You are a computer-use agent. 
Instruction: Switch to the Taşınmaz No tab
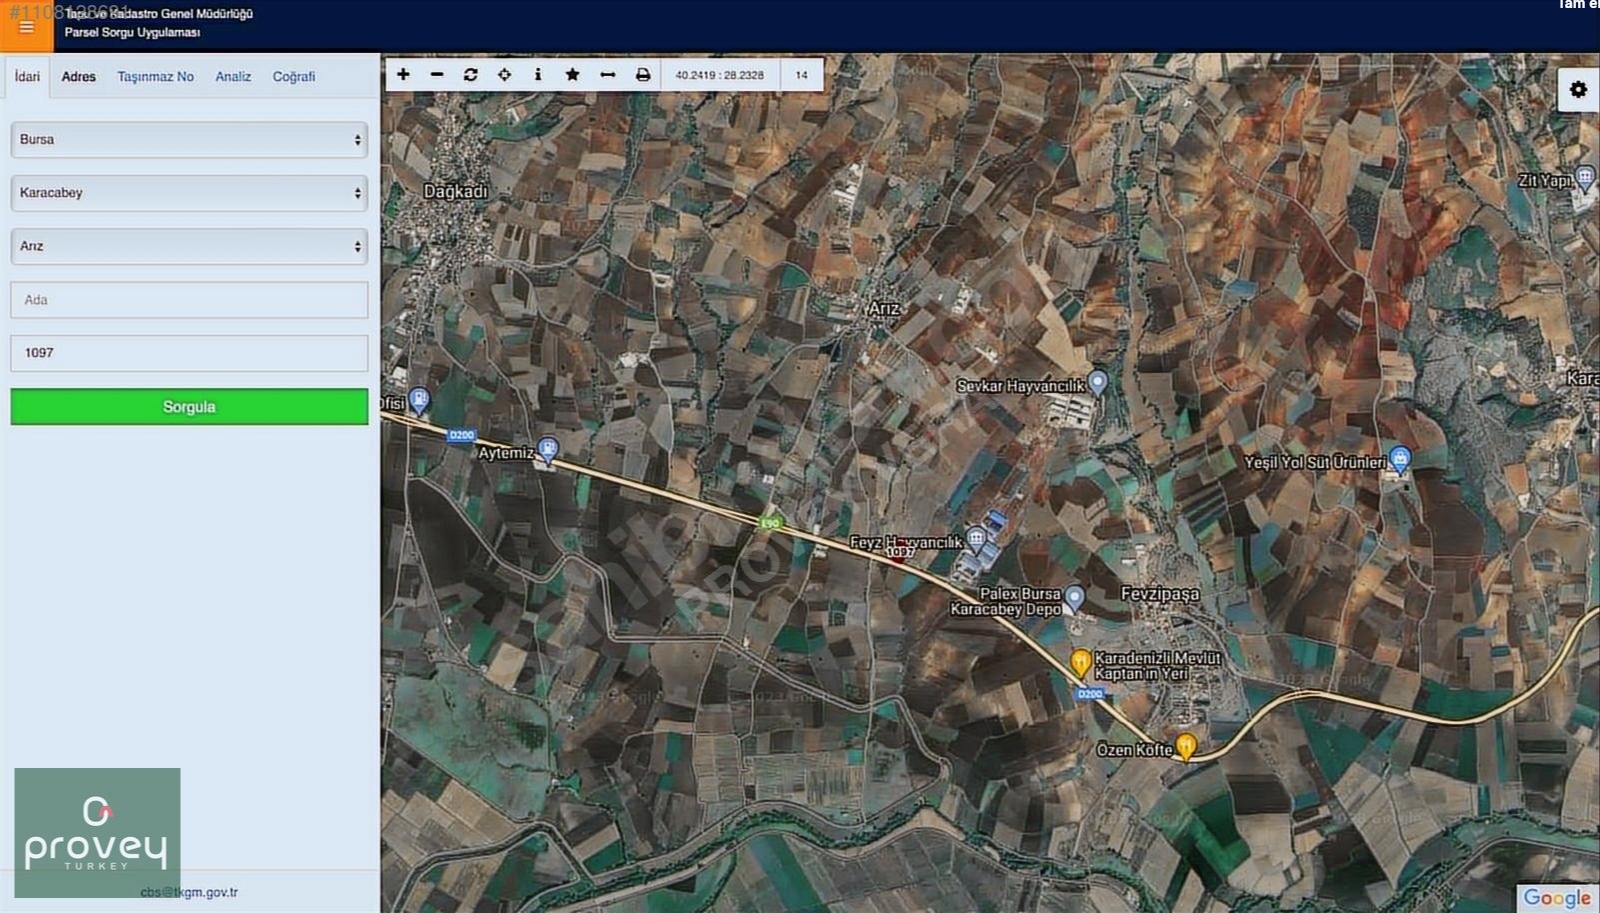point(156,76)
